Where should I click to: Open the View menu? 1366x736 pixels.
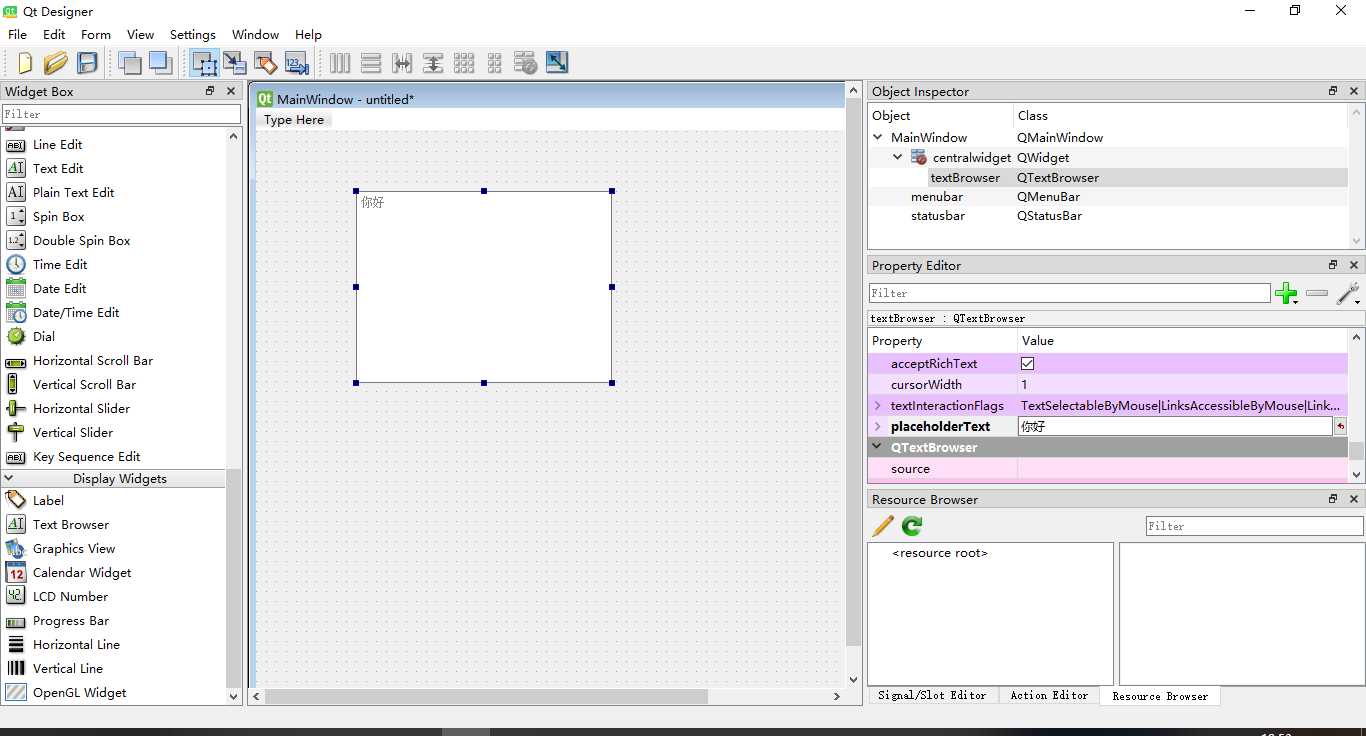point(140,34)
